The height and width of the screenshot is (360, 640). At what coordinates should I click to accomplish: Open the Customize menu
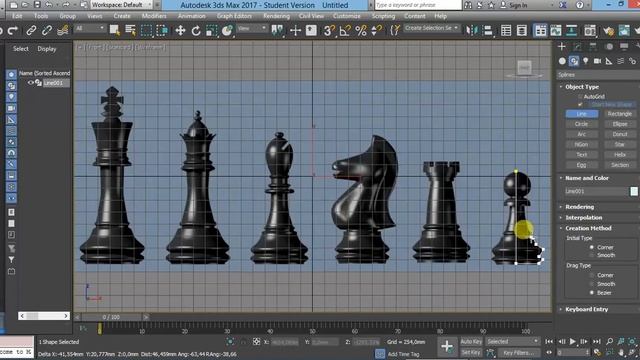[x=347, y=16]
